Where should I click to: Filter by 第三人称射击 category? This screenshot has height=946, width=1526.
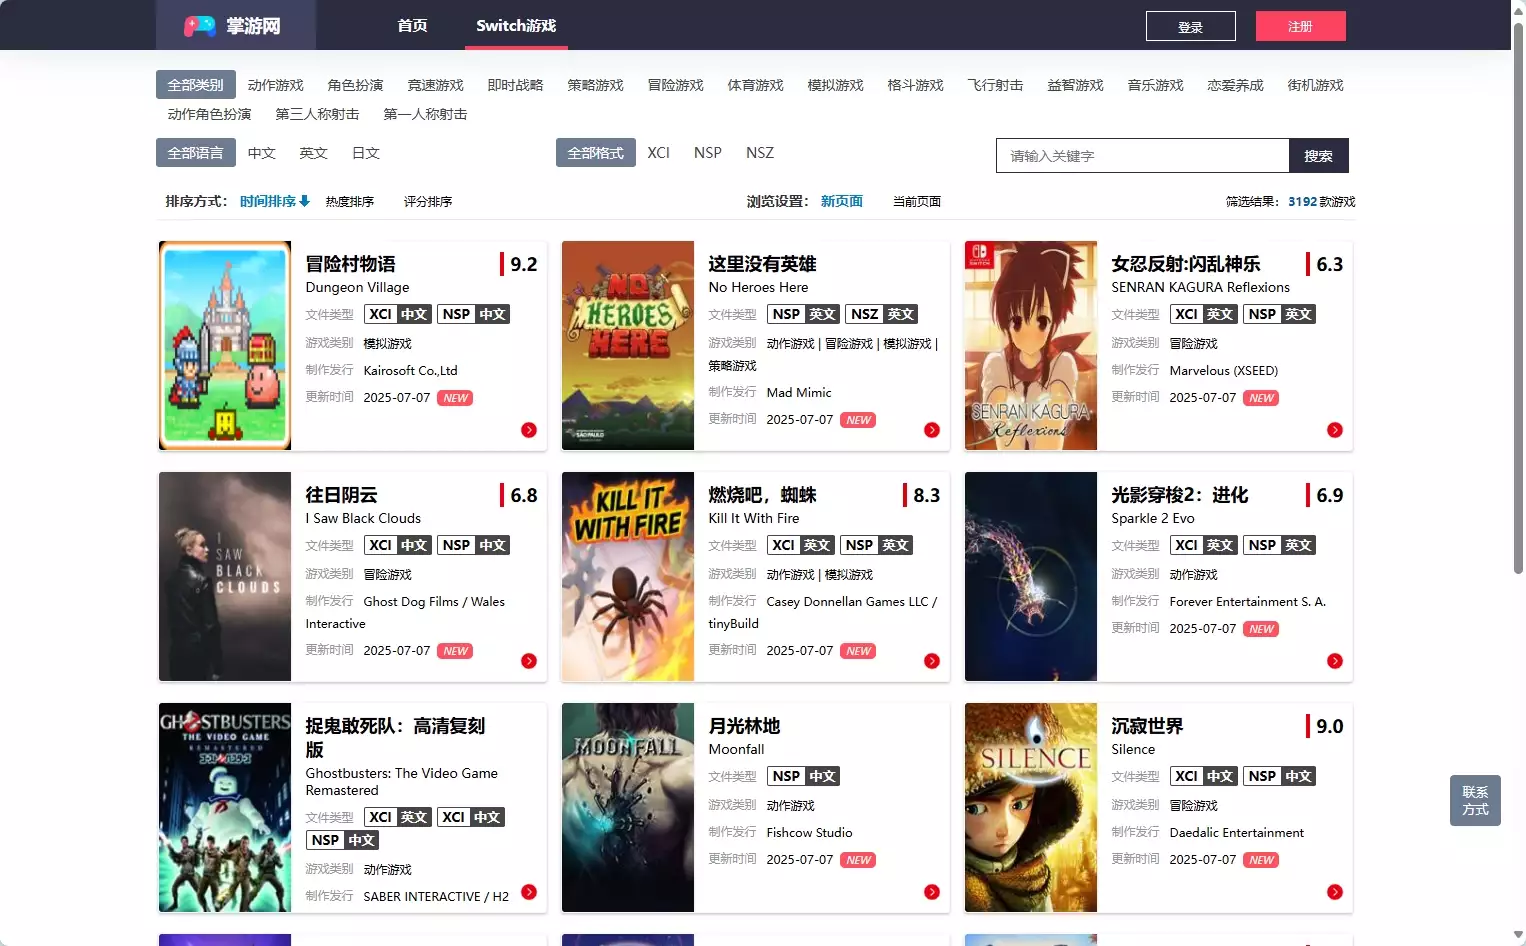pos(318,114)
